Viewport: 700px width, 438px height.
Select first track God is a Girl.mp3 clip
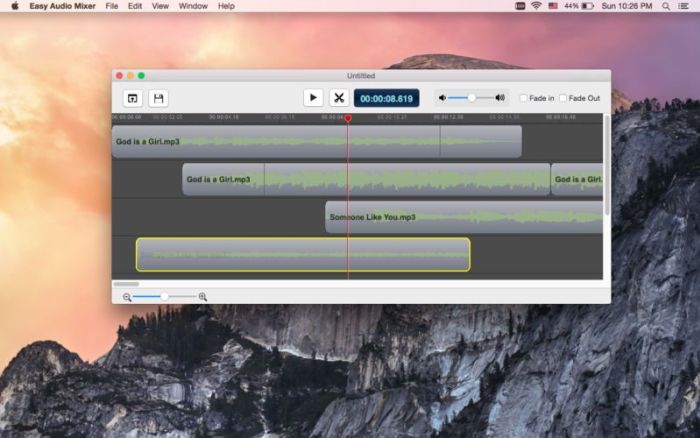pos(317,142)
